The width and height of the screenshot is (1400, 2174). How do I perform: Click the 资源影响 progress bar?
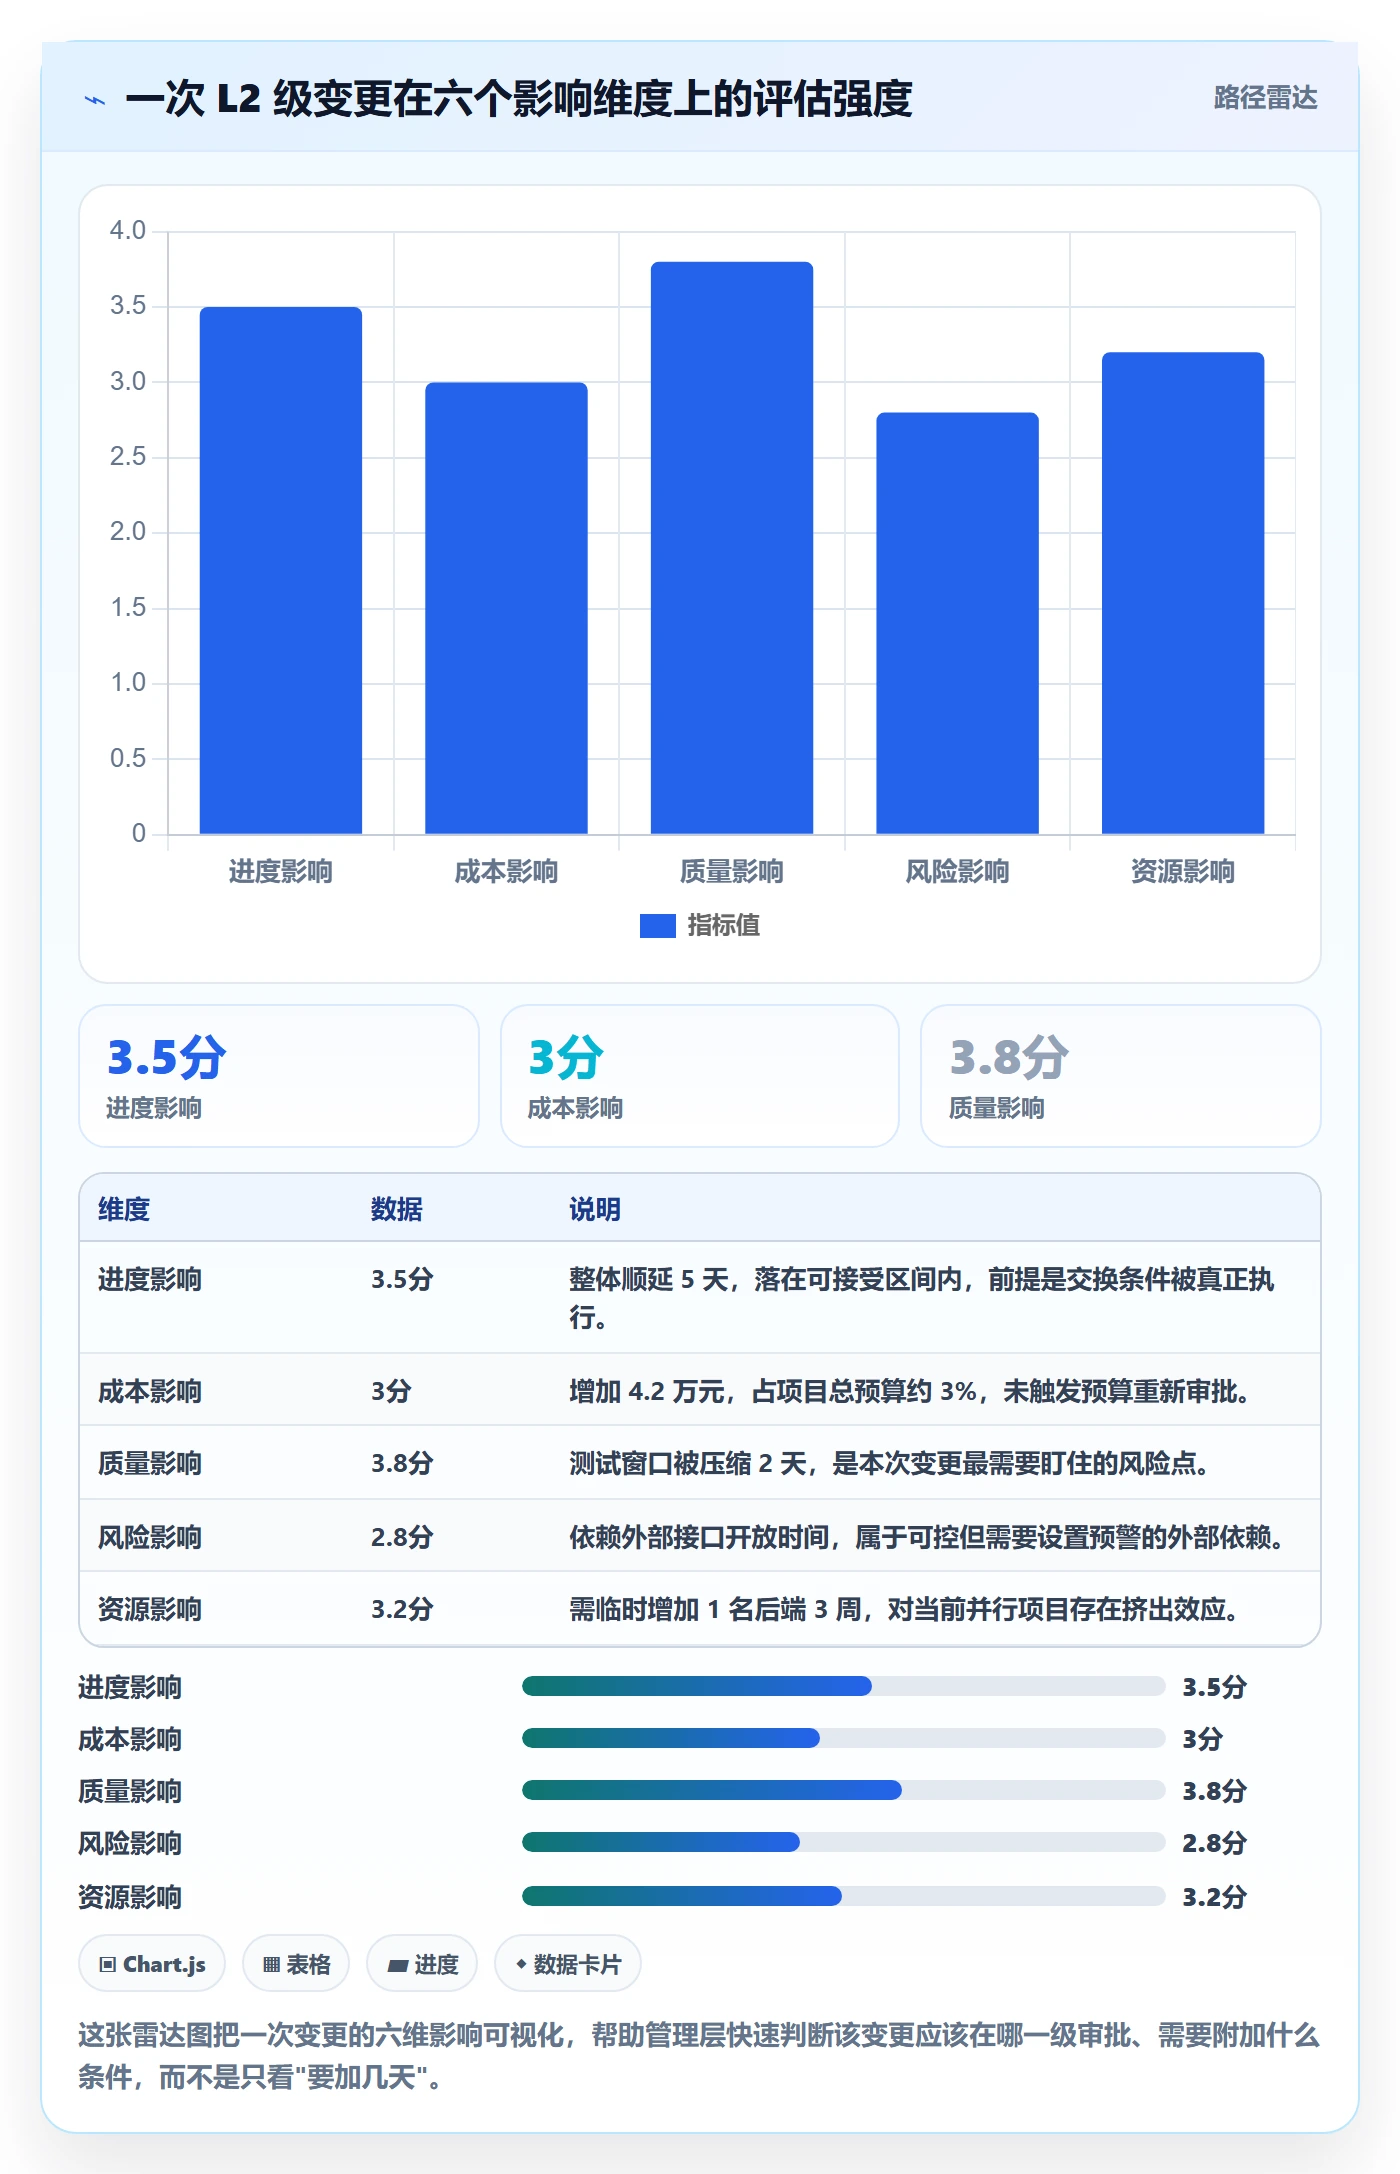point(844,1896)
